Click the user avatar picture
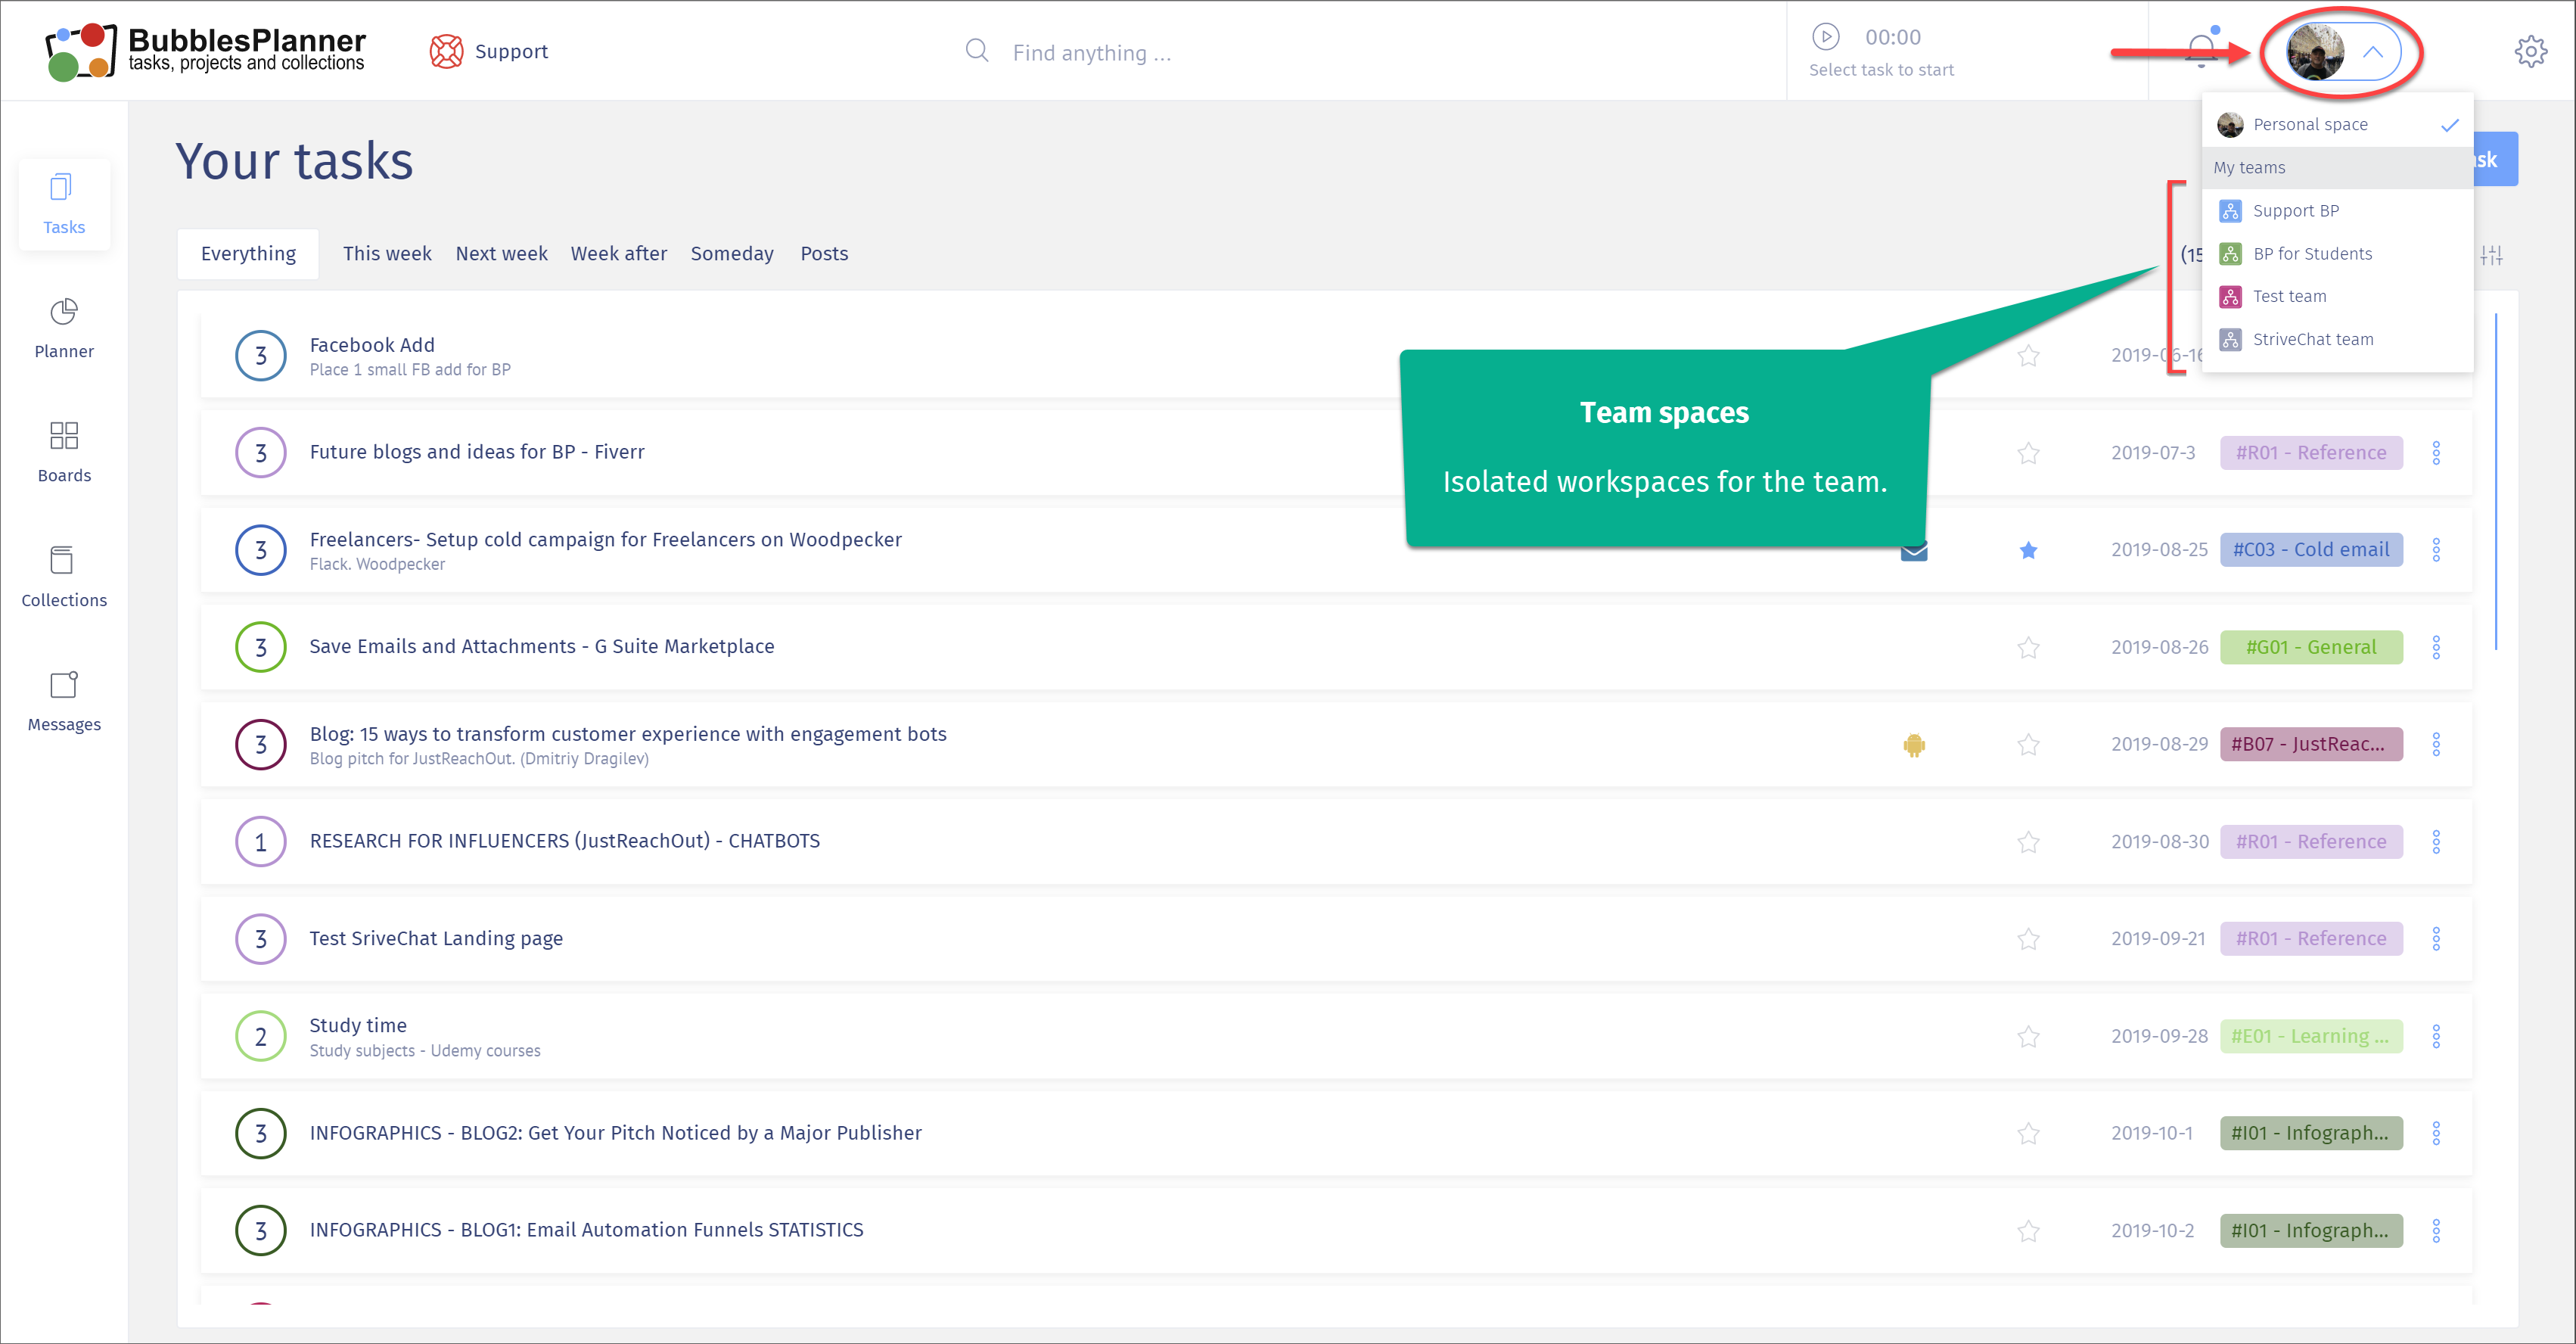The image size is (2576, 1344). (x=2315, y=52)
